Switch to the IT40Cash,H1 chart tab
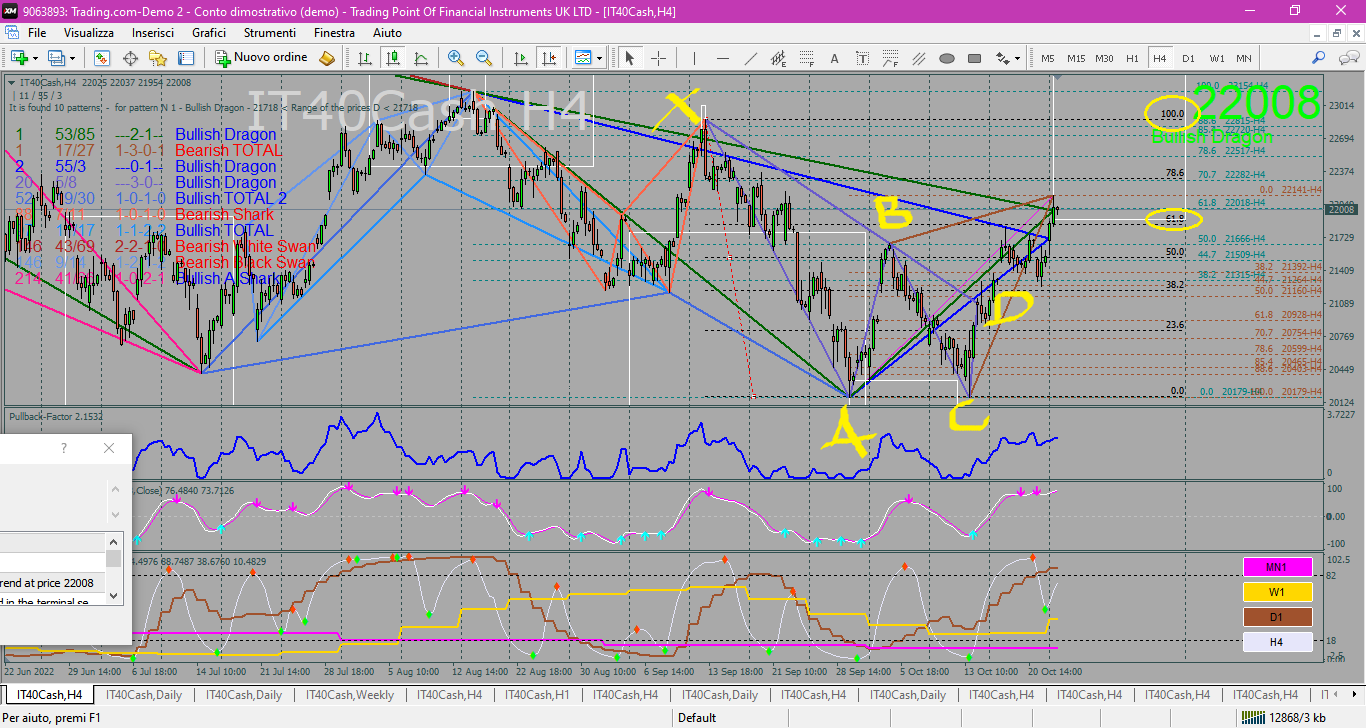1366x728 pixels. (537, 694)
